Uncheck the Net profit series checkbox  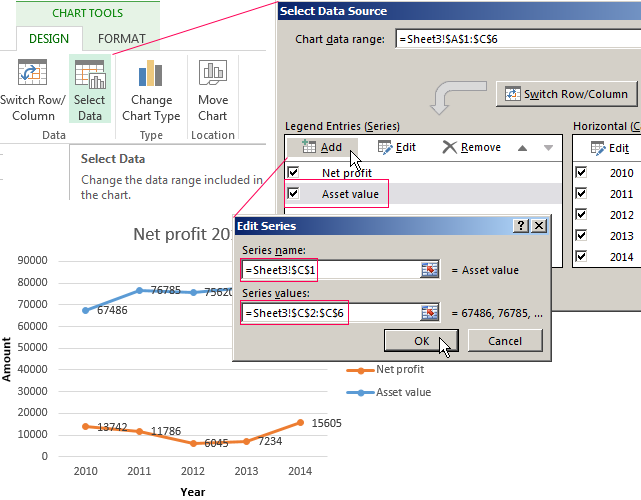pos(293,172)
